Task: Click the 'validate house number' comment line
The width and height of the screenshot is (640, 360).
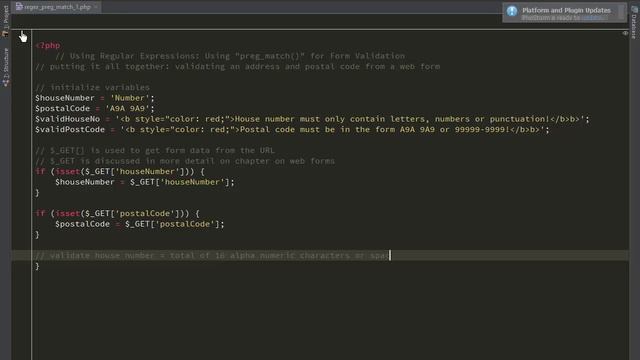Action: tap(212, 256)
